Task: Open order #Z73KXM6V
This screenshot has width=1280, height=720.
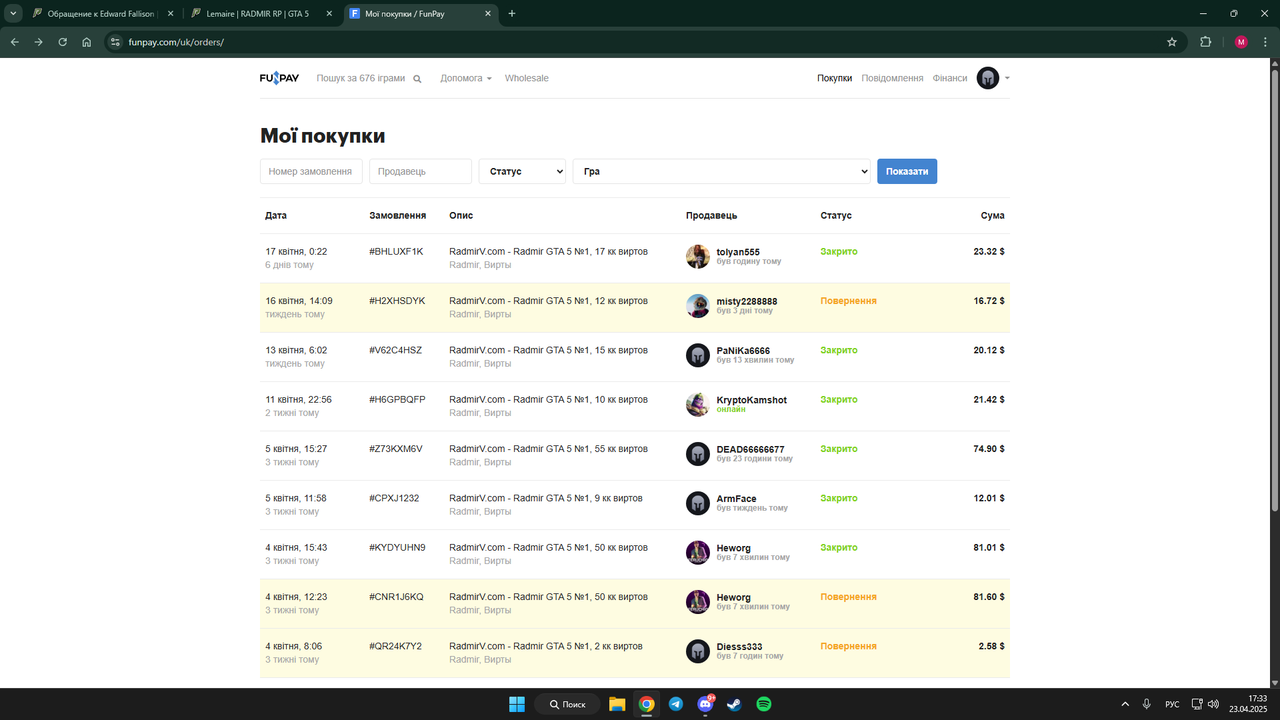Action: [396, 449]
